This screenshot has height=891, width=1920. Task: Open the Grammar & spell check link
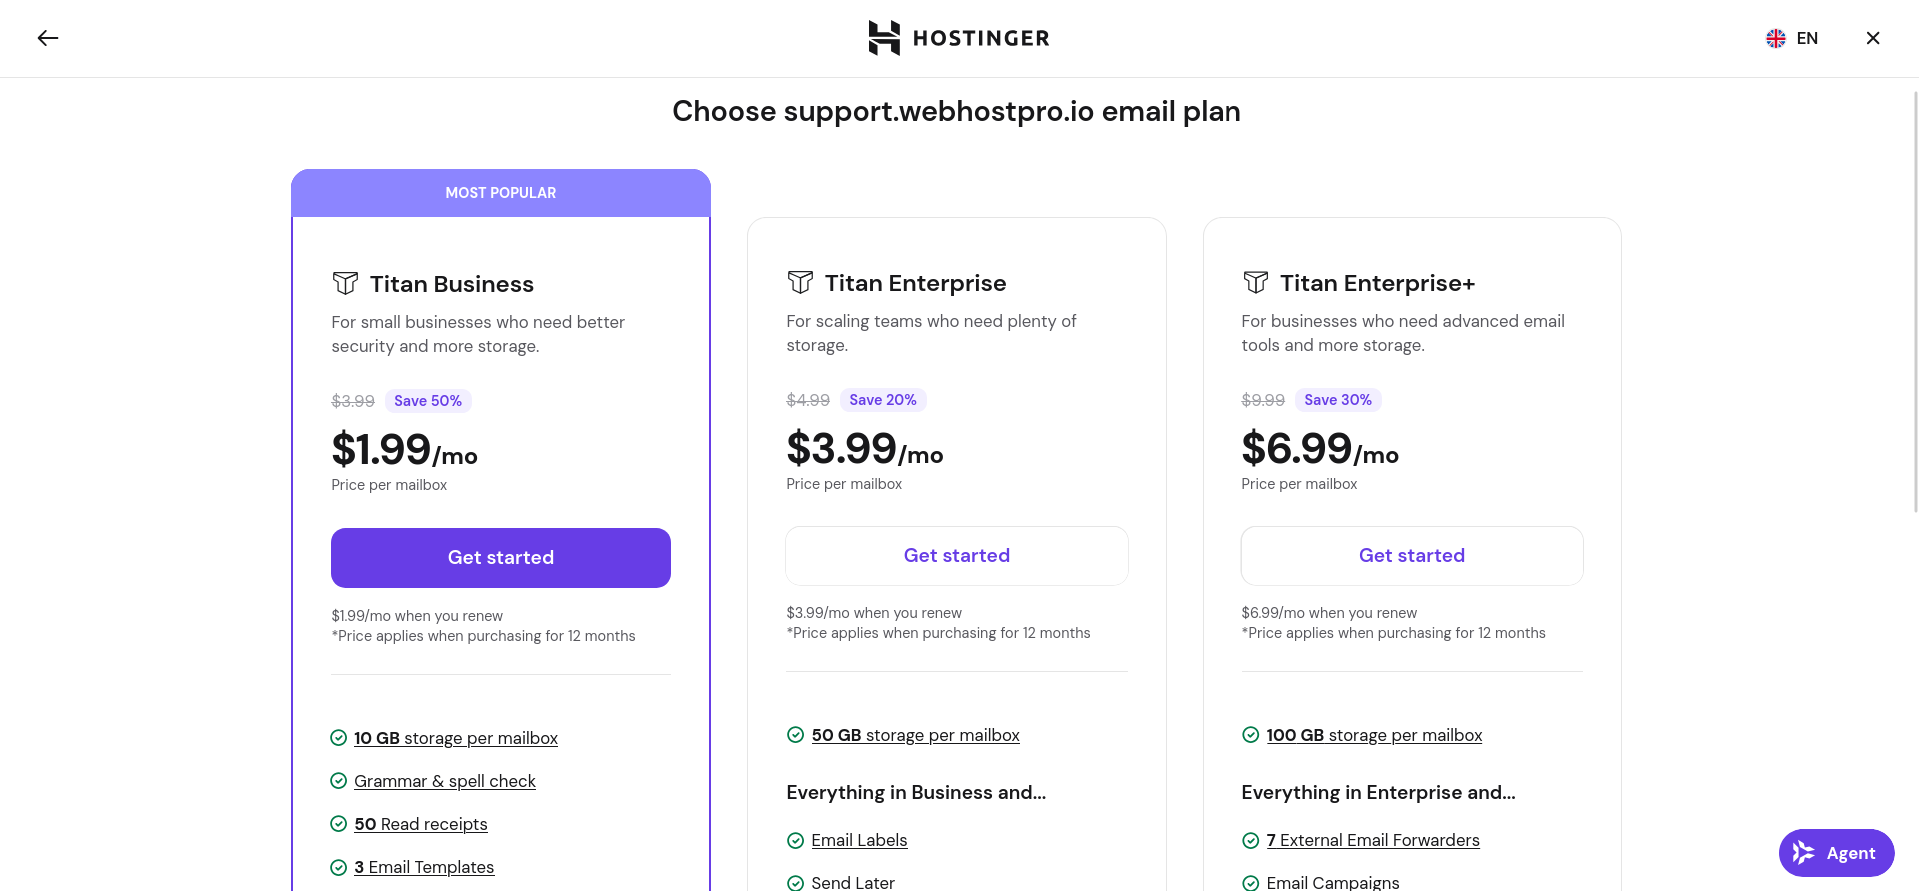(445, 781)
